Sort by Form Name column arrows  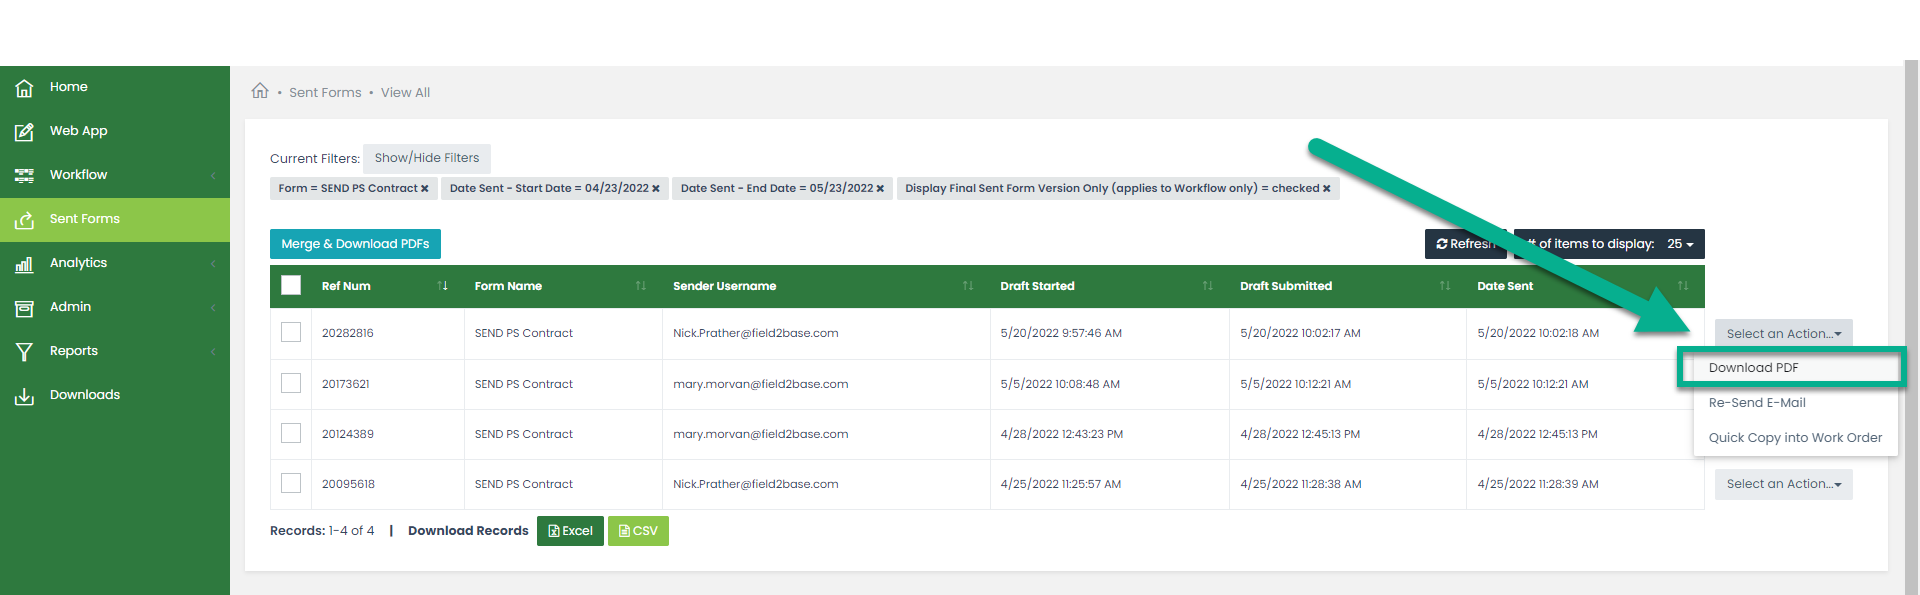click(x=640, y=286)
